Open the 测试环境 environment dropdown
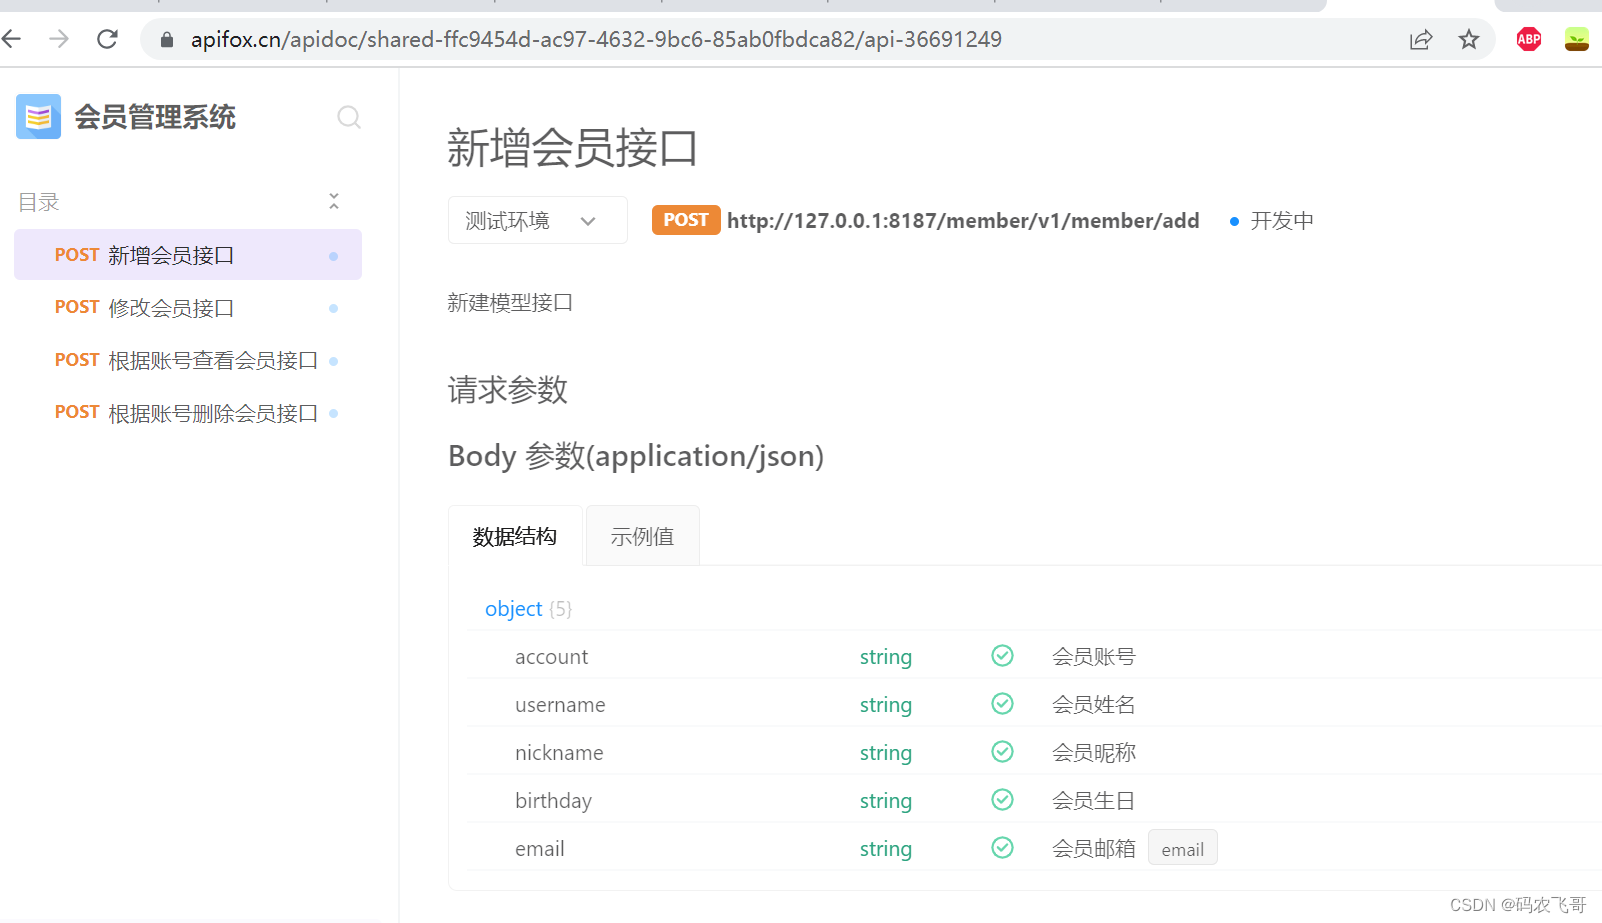The image size is (1602, 923). click(538, 220)
